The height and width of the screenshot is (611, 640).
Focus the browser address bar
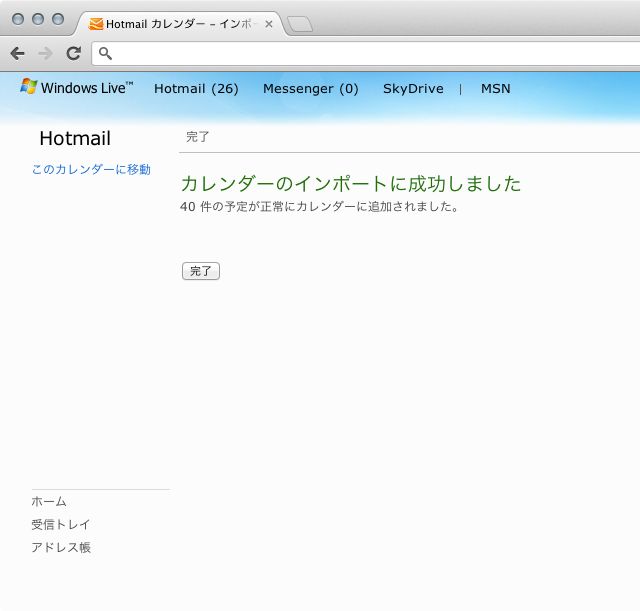[x=367, y=53]
